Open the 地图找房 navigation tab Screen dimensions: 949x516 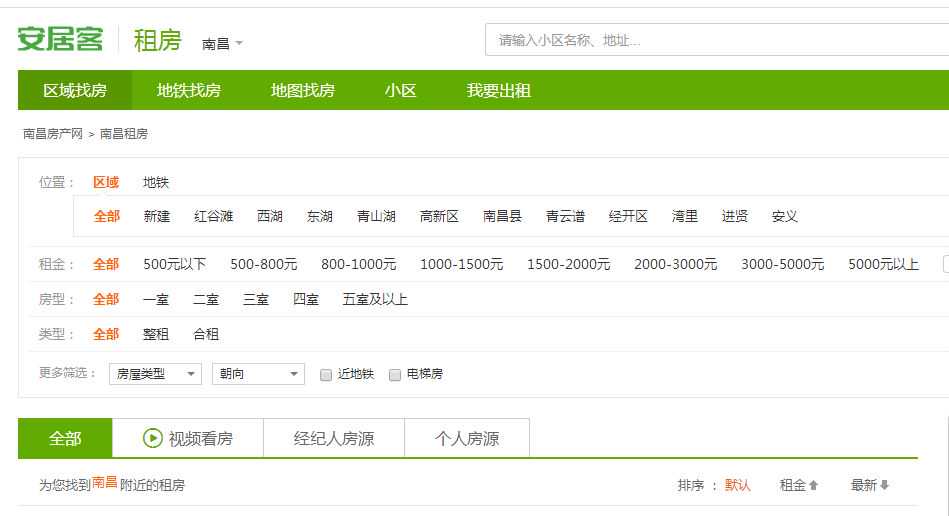pyautogui.click(x=303, y=91)
